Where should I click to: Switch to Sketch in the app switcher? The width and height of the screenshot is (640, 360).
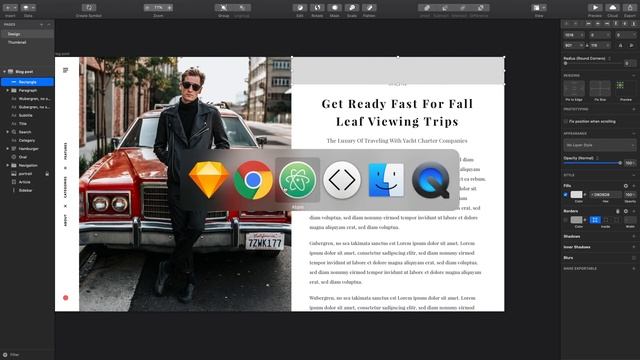click(x=209, y=180)
